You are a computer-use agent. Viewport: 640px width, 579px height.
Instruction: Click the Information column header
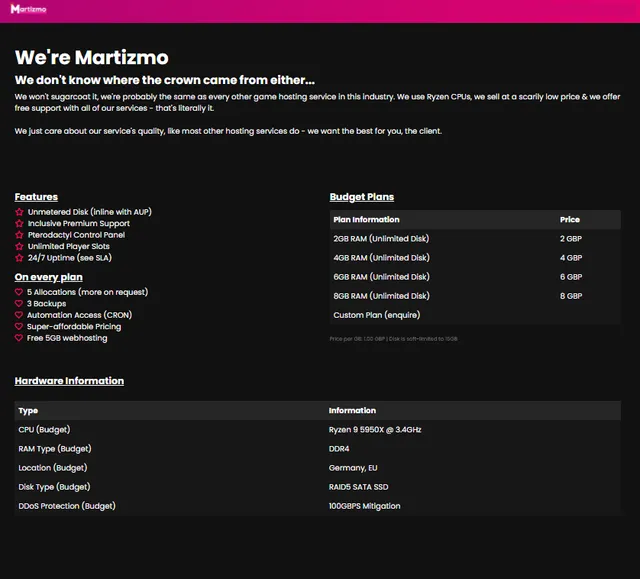pyautogui.click(x=352, y=410)
